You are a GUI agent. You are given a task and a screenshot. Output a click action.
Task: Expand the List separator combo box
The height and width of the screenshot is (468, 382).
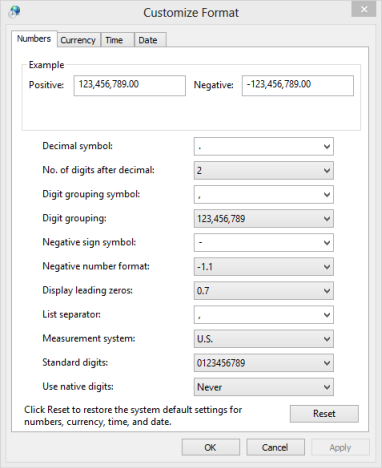coord(264,314)
